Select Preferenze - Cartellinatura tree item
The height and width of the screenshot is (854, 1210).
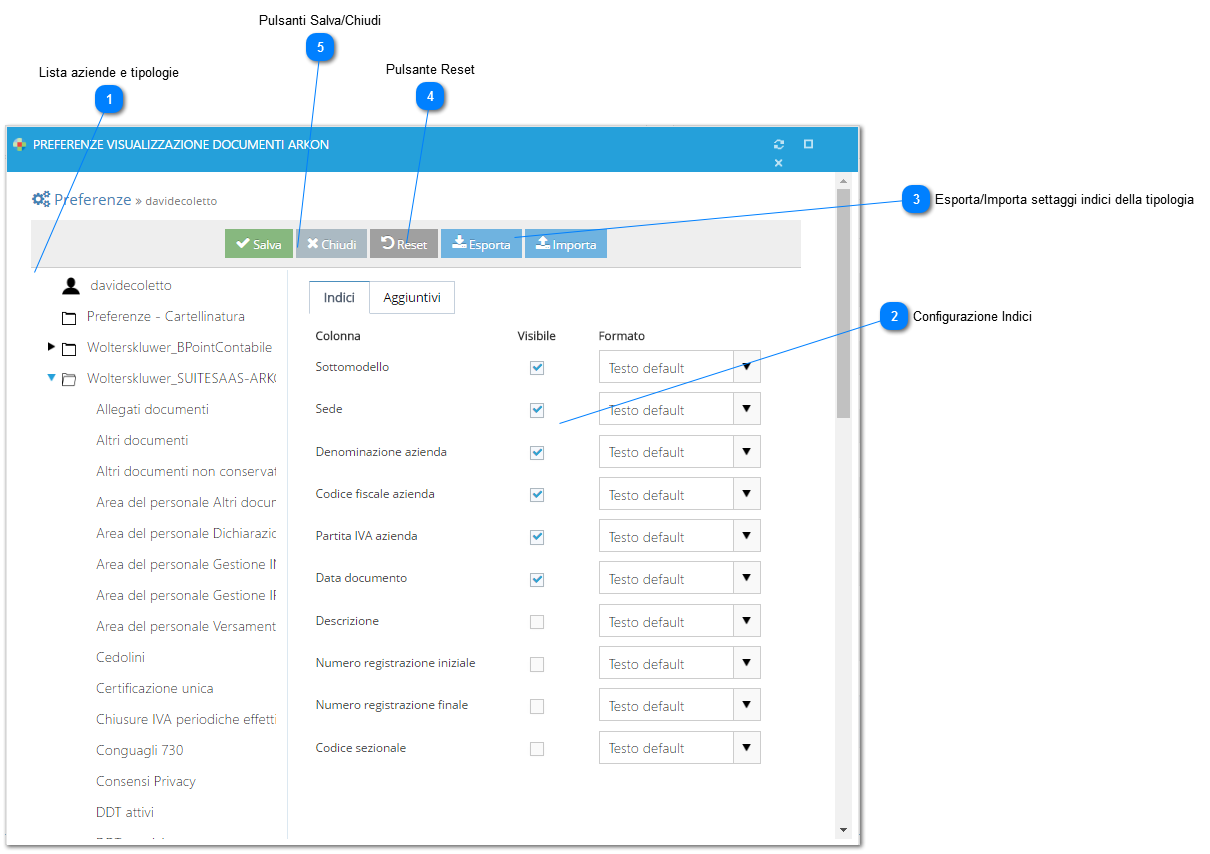click(x=166, y=317)
